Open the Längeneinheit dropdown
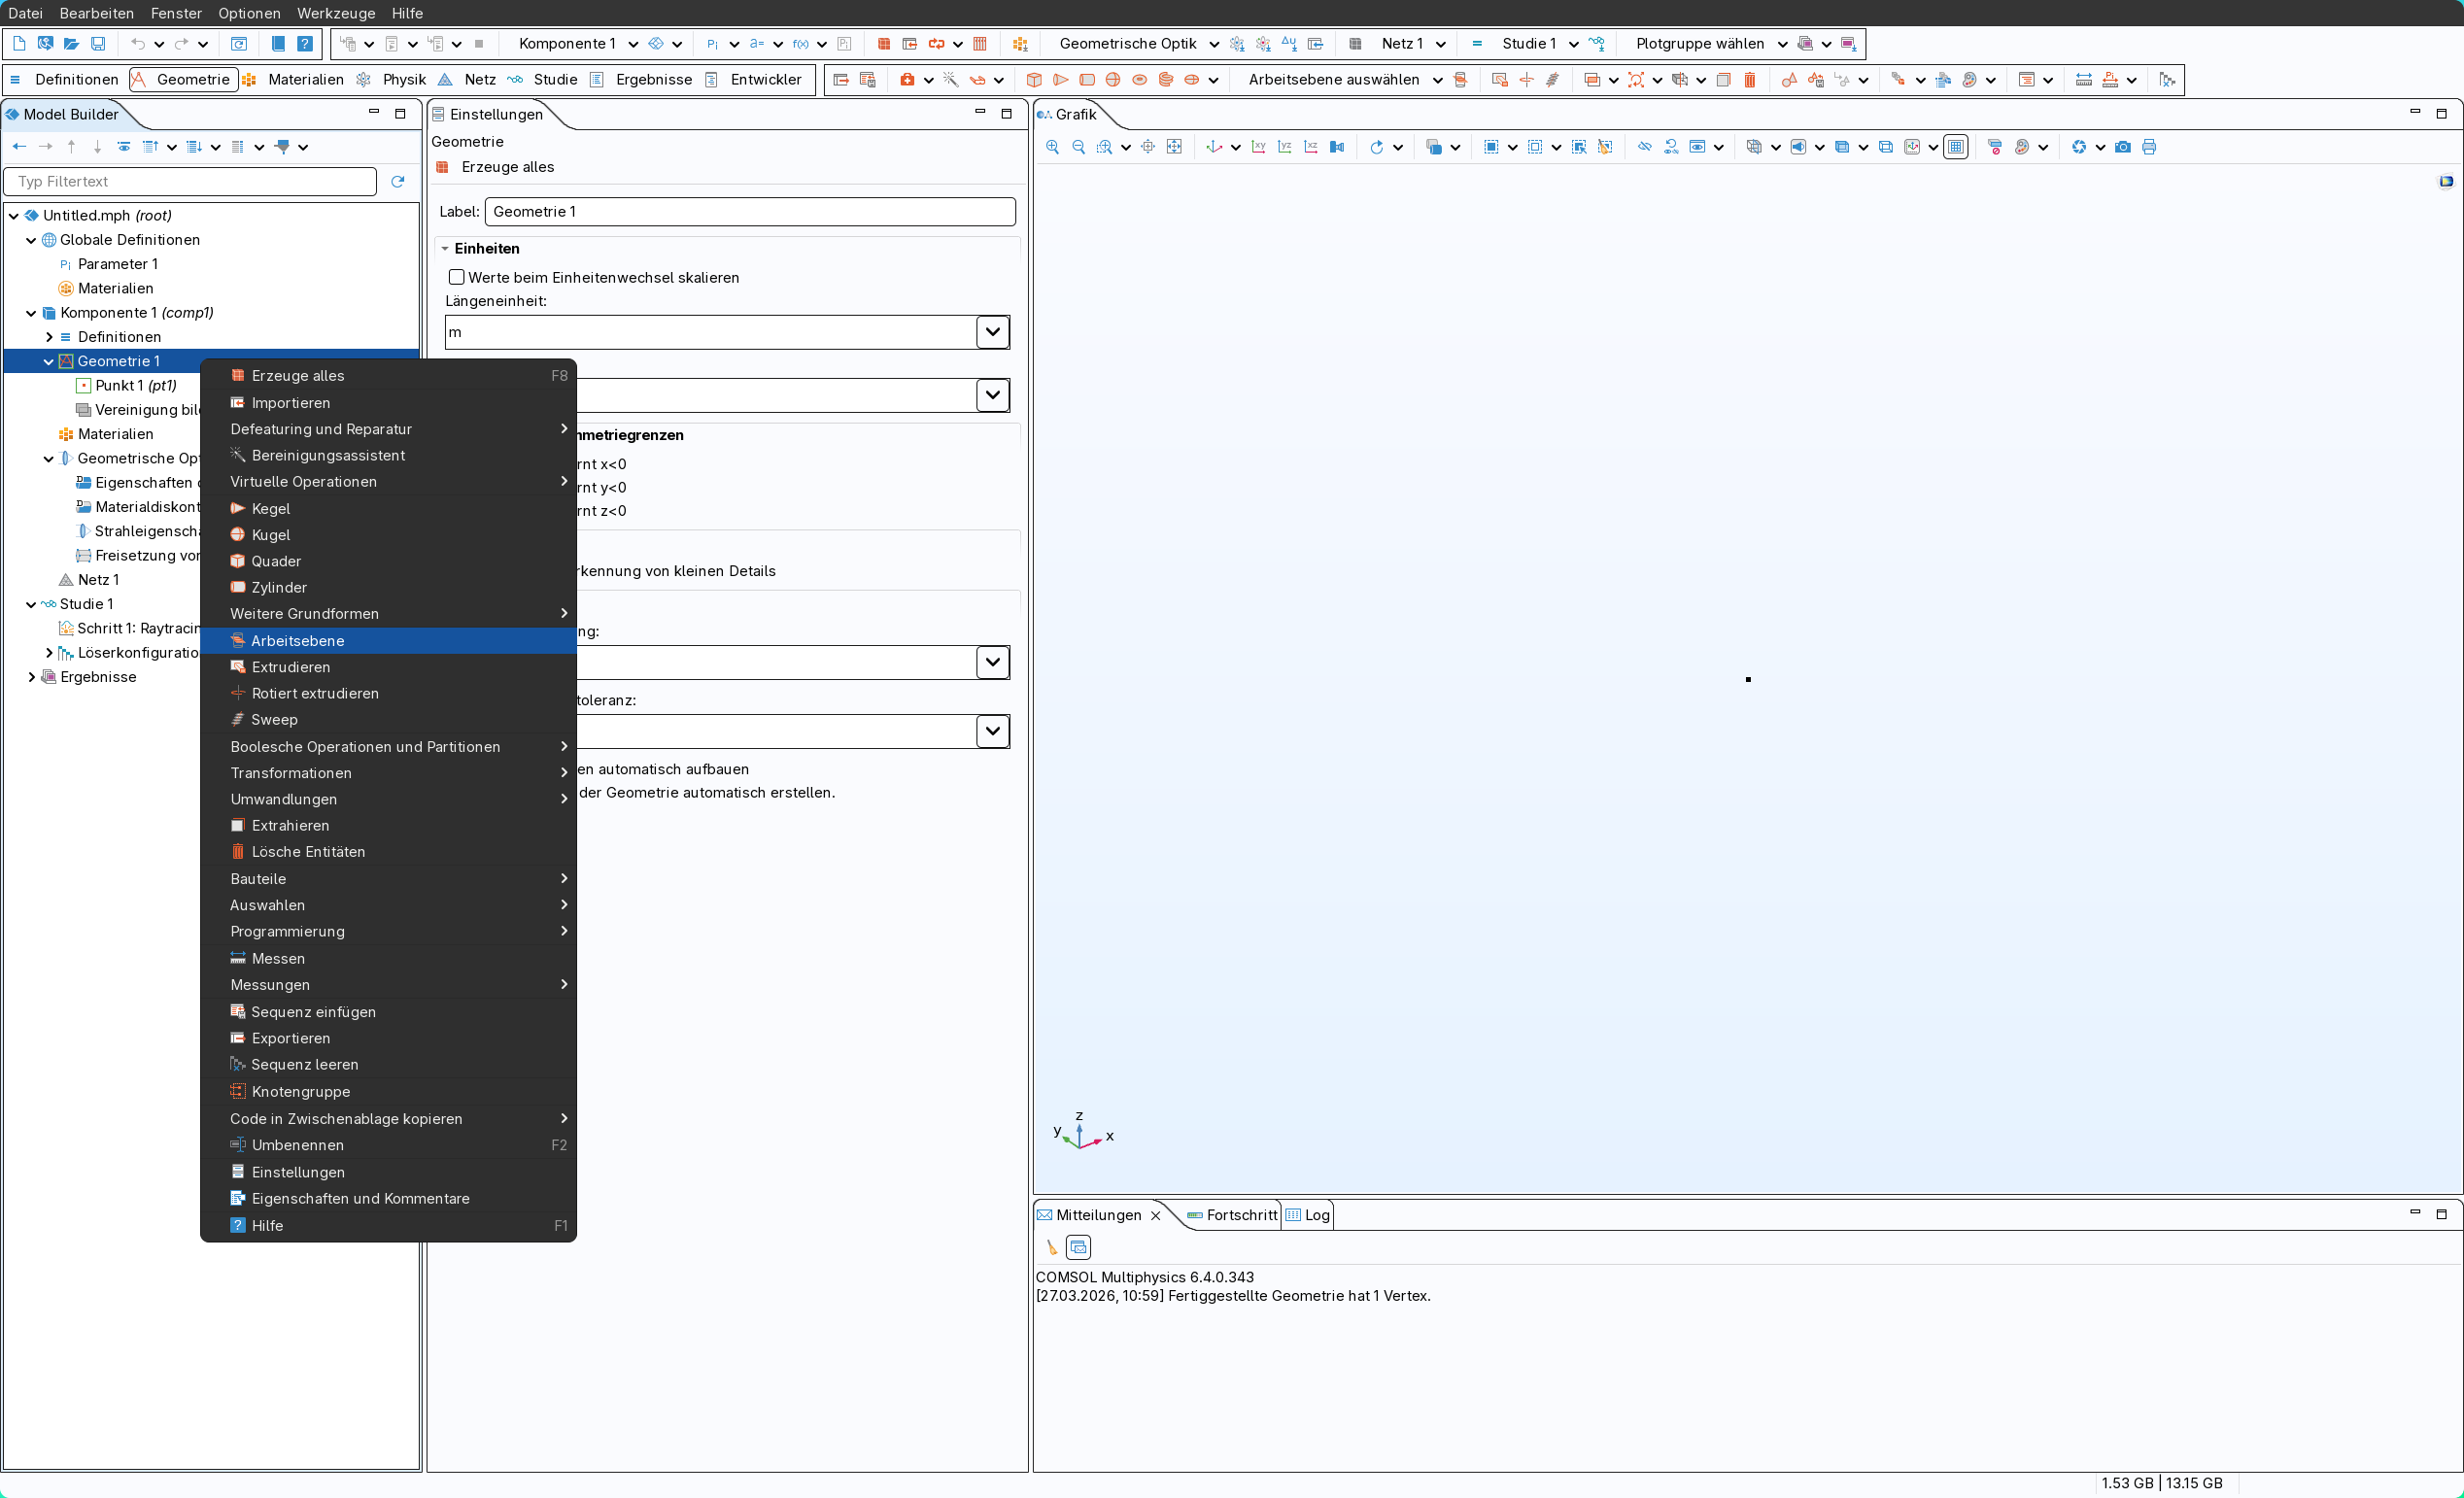The image size is (2464, 1498). click(991, 332)
